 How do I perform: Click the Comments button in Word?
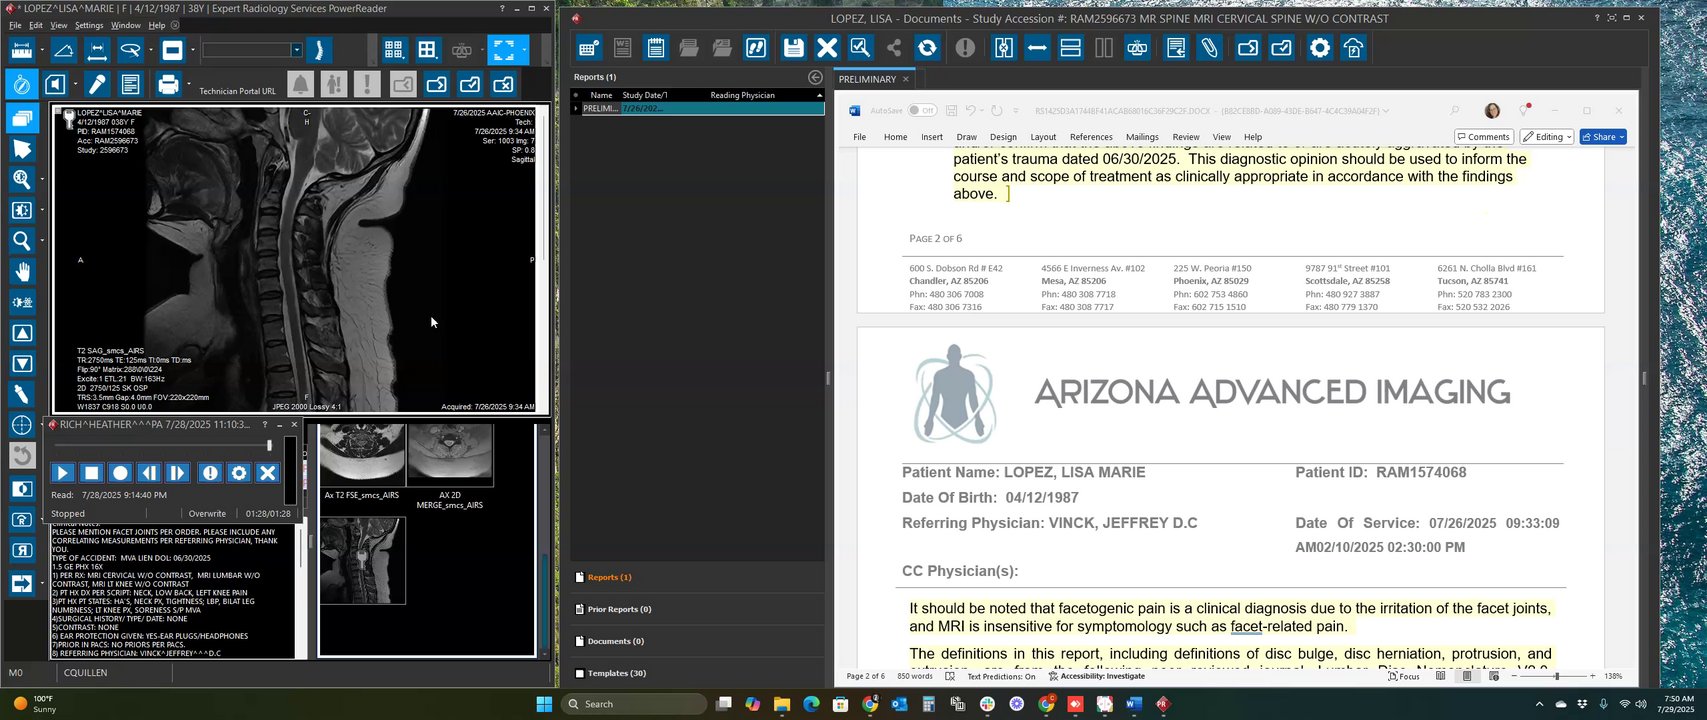coord(1482,137)
